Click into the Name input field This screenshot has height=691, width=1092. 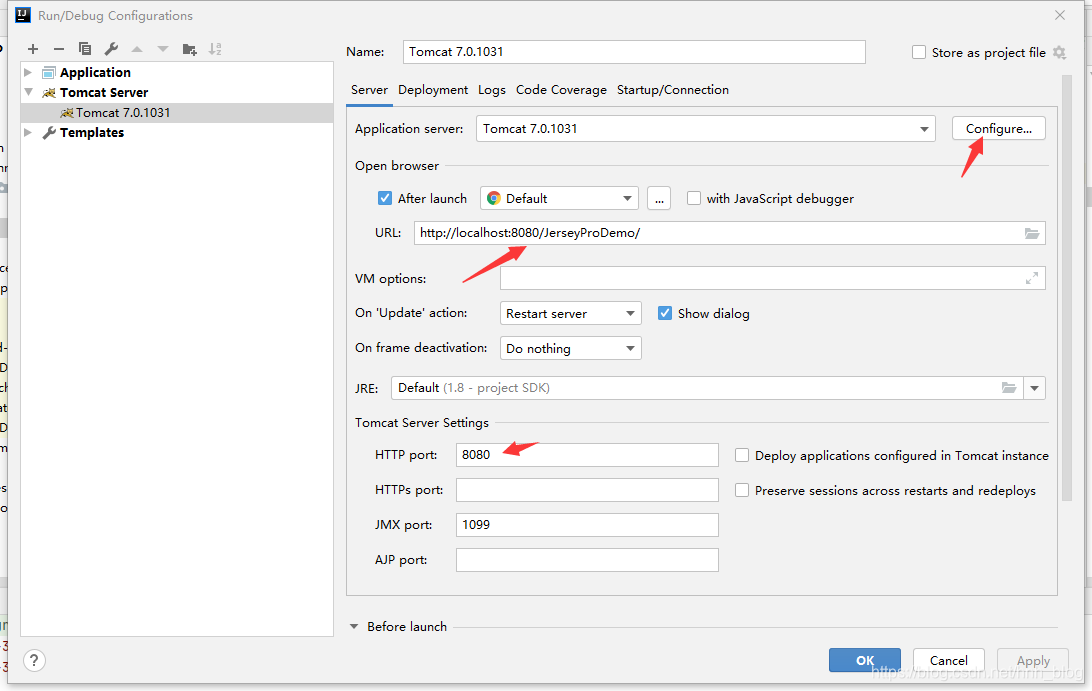634,52
